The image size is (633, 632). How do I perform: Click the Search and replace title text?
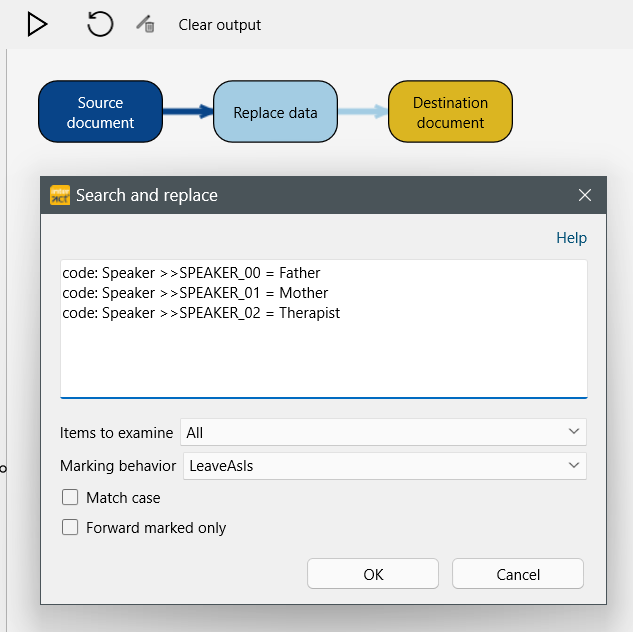click(x=147, y=195)
